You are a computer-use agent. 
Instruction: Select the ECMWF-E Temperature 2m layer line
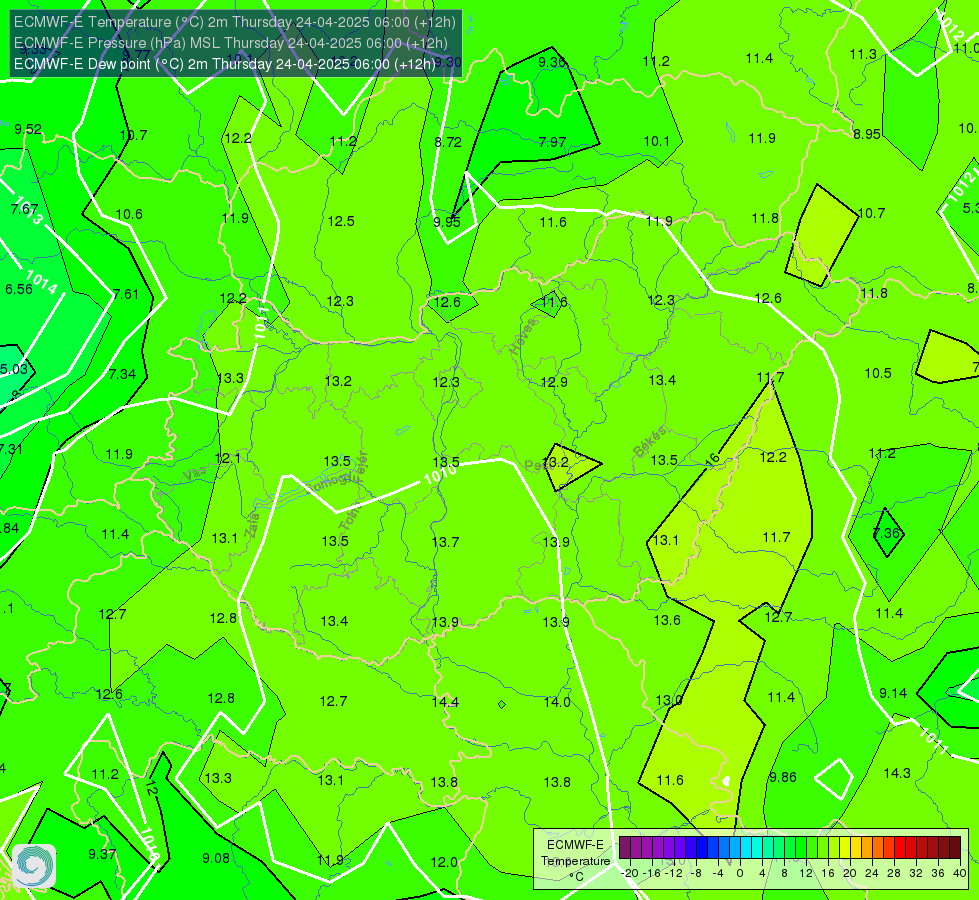click(x=235, y=22)
